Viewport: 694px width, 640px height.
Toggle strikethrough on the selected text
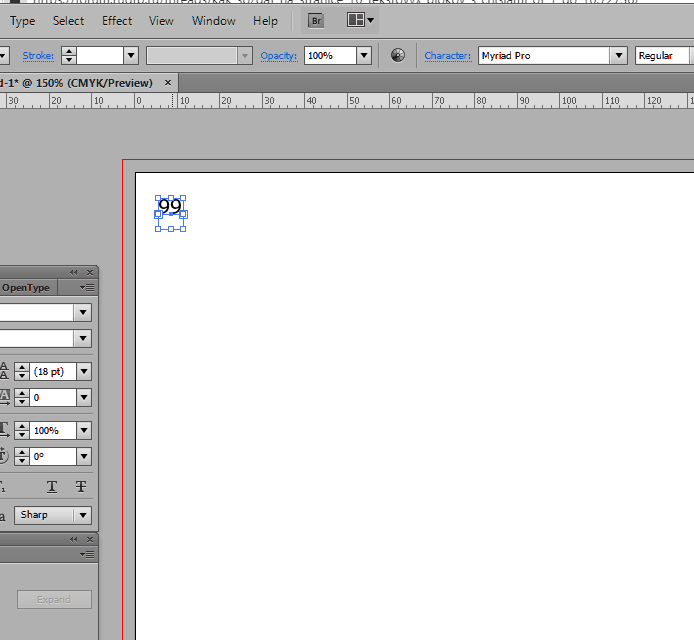coord(81,487)
